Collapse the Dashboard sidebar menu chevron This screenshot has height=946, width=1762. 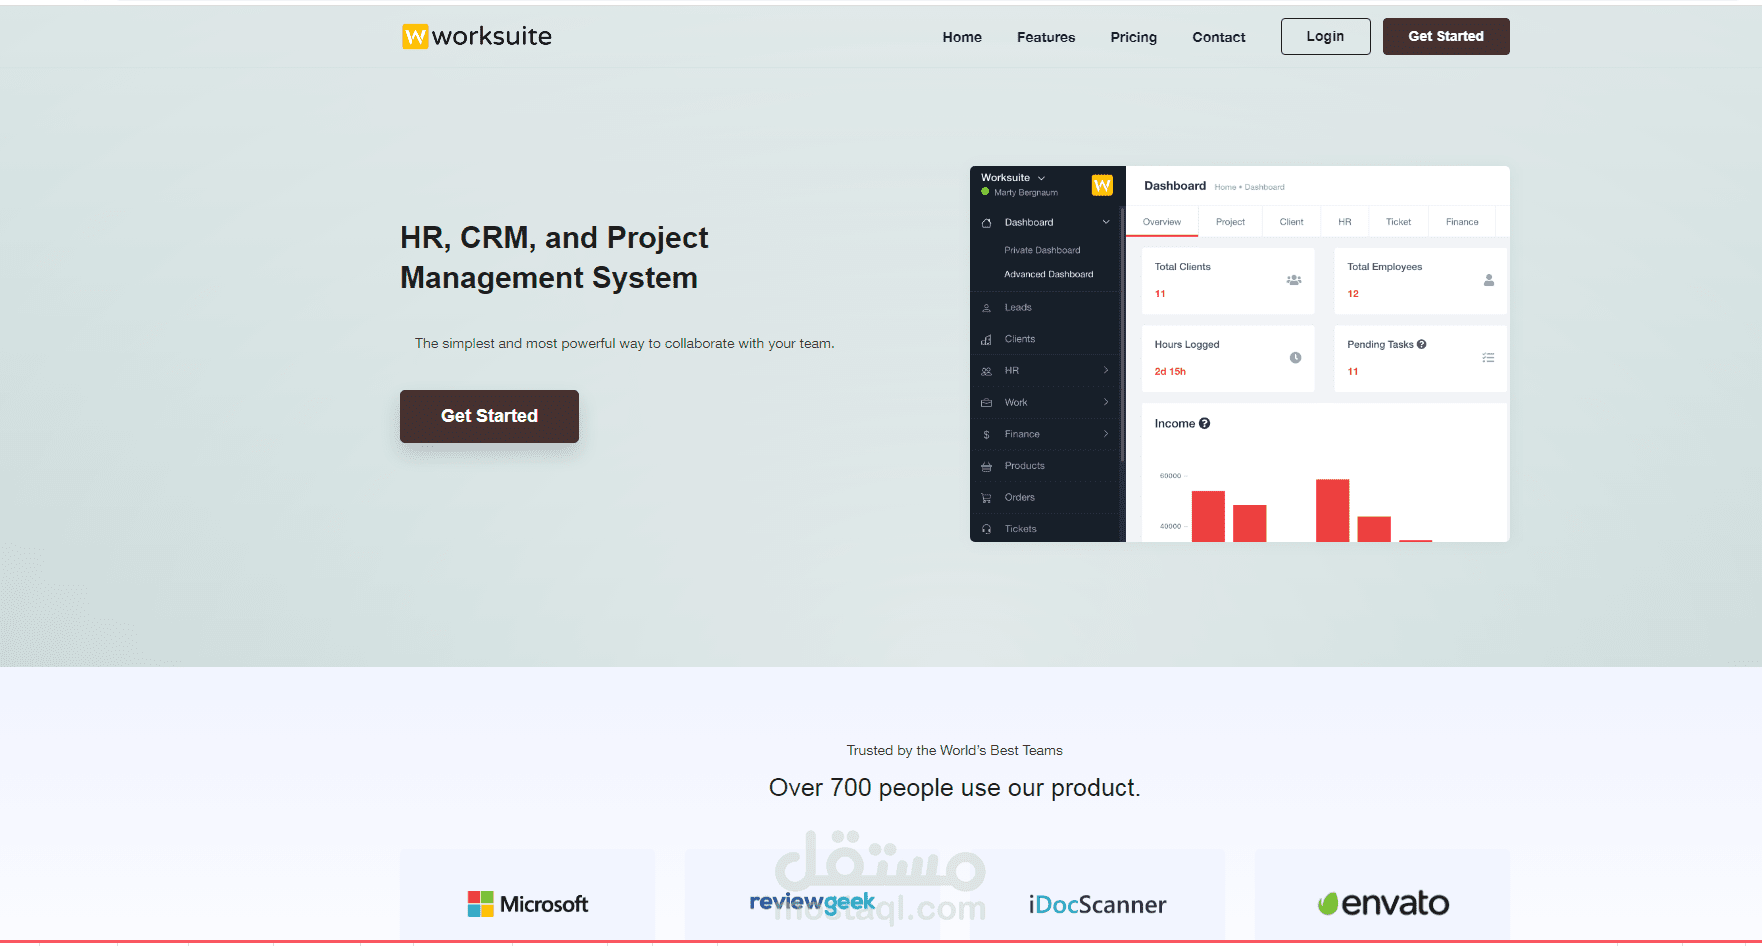click(x=1106, y=222)
